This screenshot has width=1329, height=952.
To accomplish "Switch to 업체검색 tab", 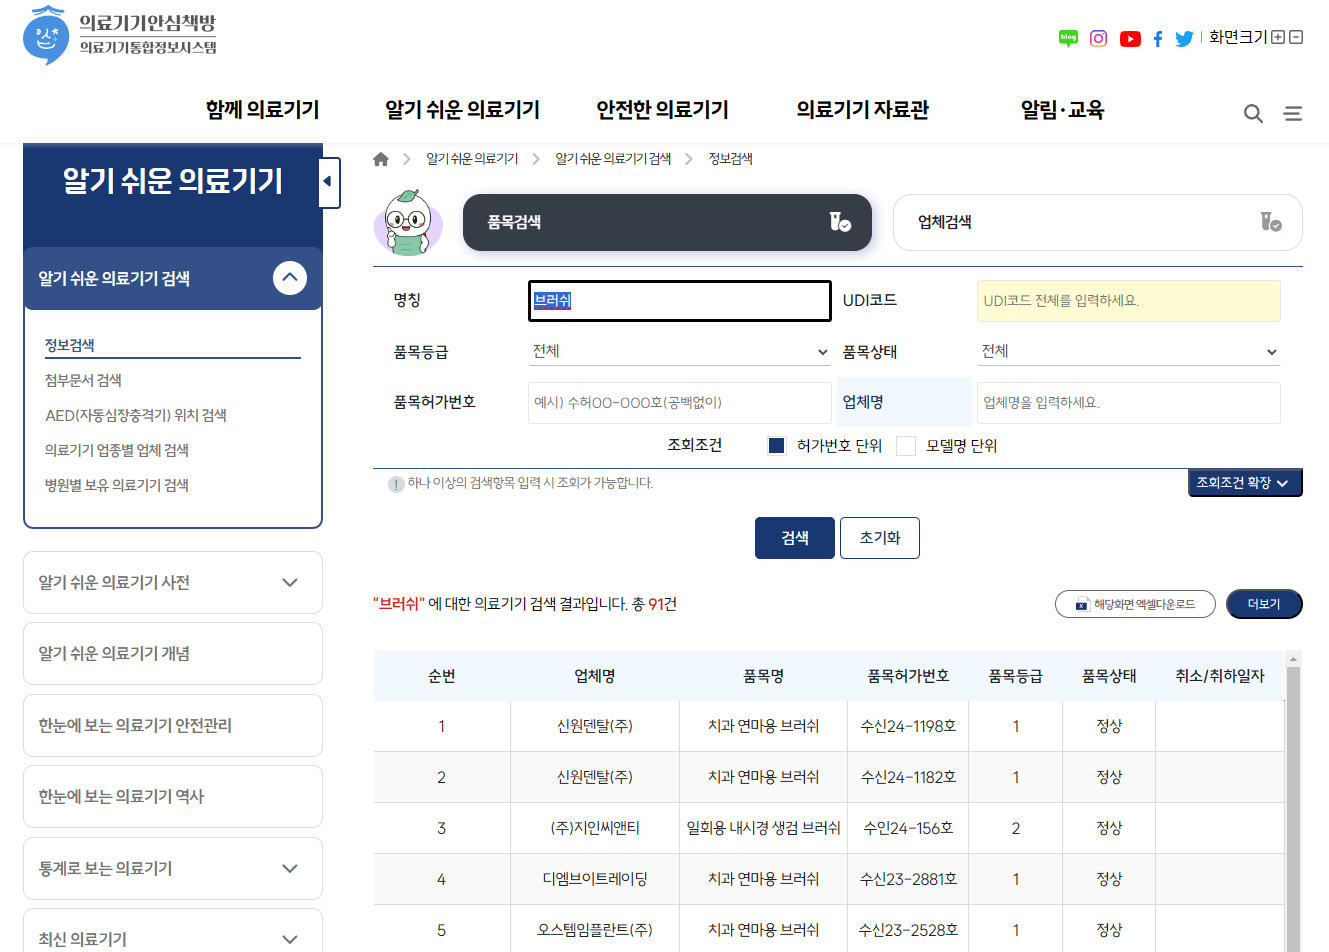I will [1097, 222].
